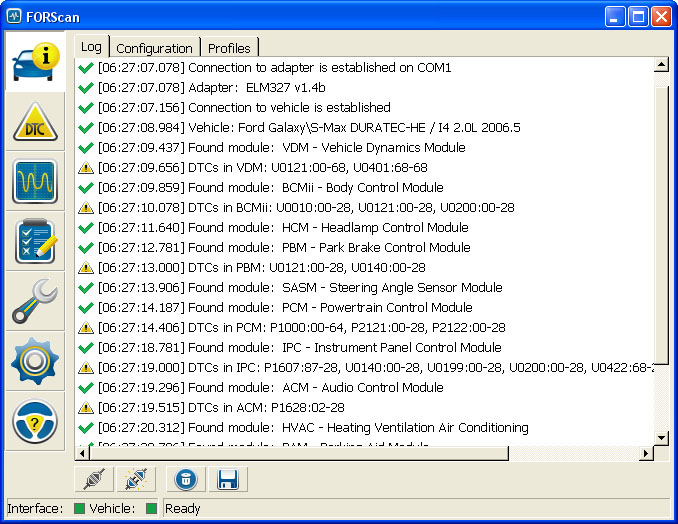Open the gear settings section
The image size is (678, 524).
pos(35,361)
